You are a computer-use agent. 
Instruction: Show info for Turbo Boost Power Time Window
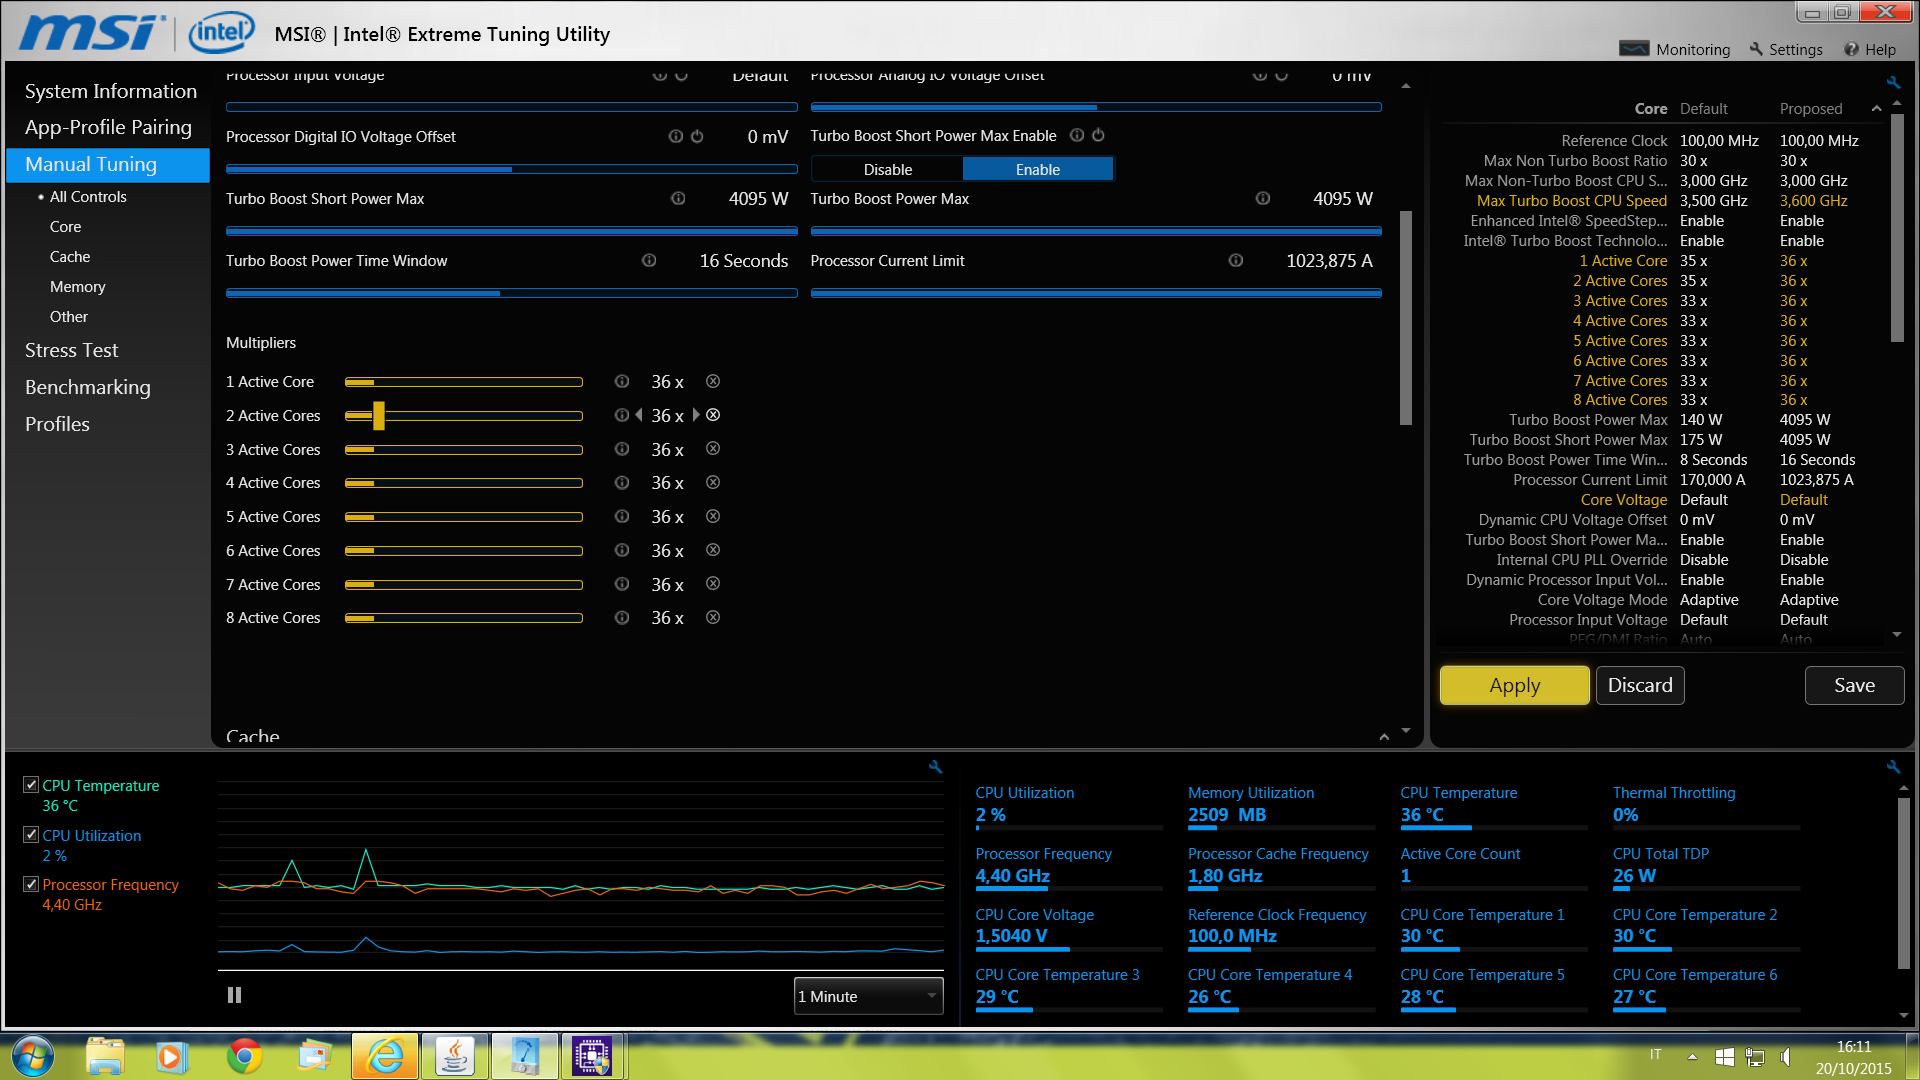pyautogui.click(x=649, y=261)
